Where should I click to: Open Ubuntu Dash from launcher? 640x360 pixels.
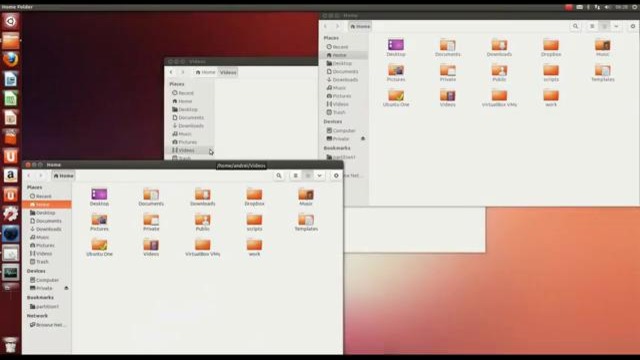tap(11, 21)
